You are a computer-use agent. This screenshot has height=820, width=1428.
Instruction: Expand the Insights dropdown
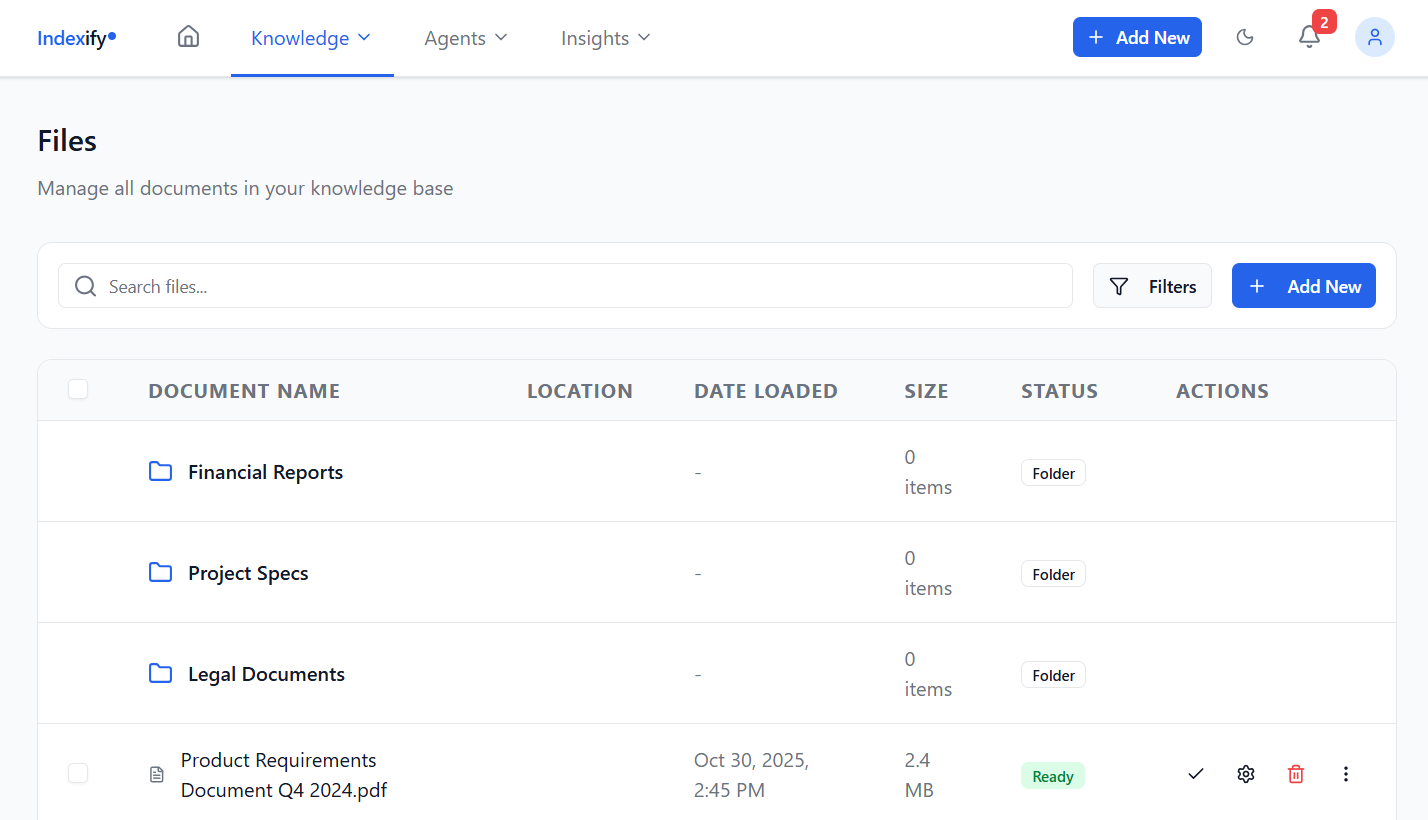point(604,37)
